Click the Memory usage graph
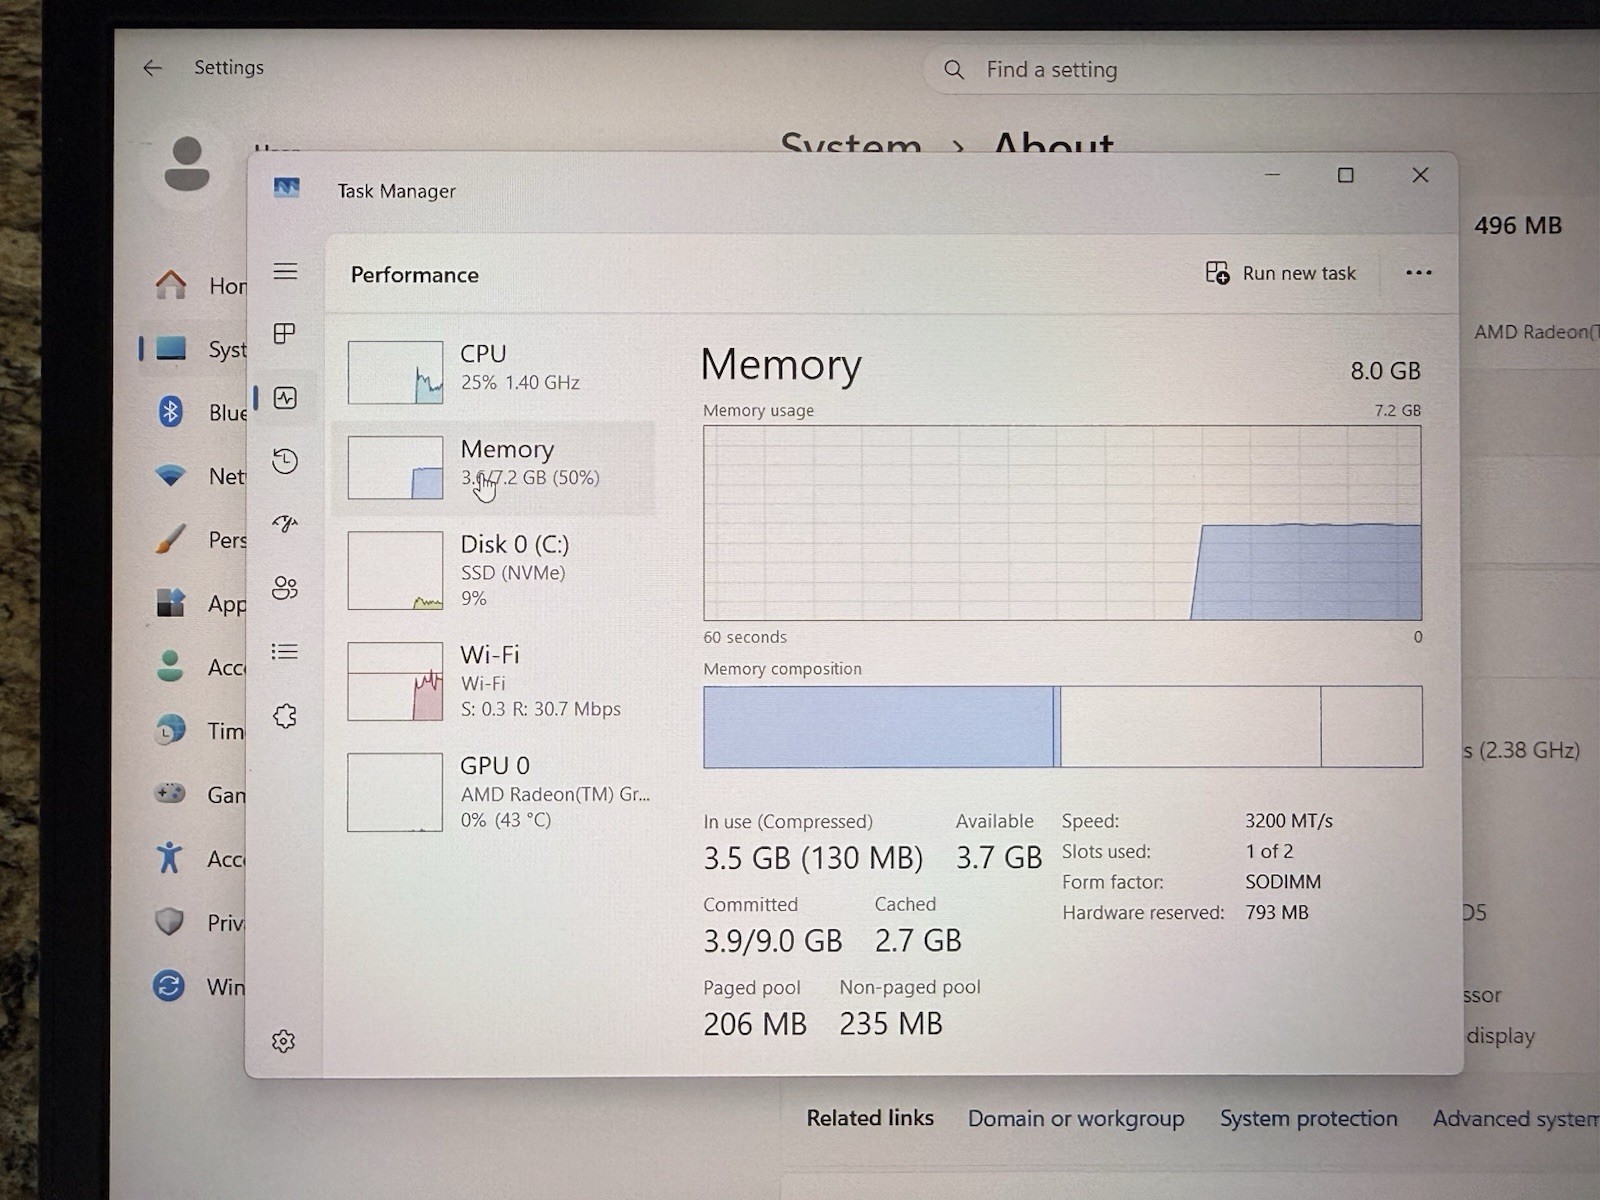The height and width of the screenshot is (1200, 1600). tap(1062, 523)
